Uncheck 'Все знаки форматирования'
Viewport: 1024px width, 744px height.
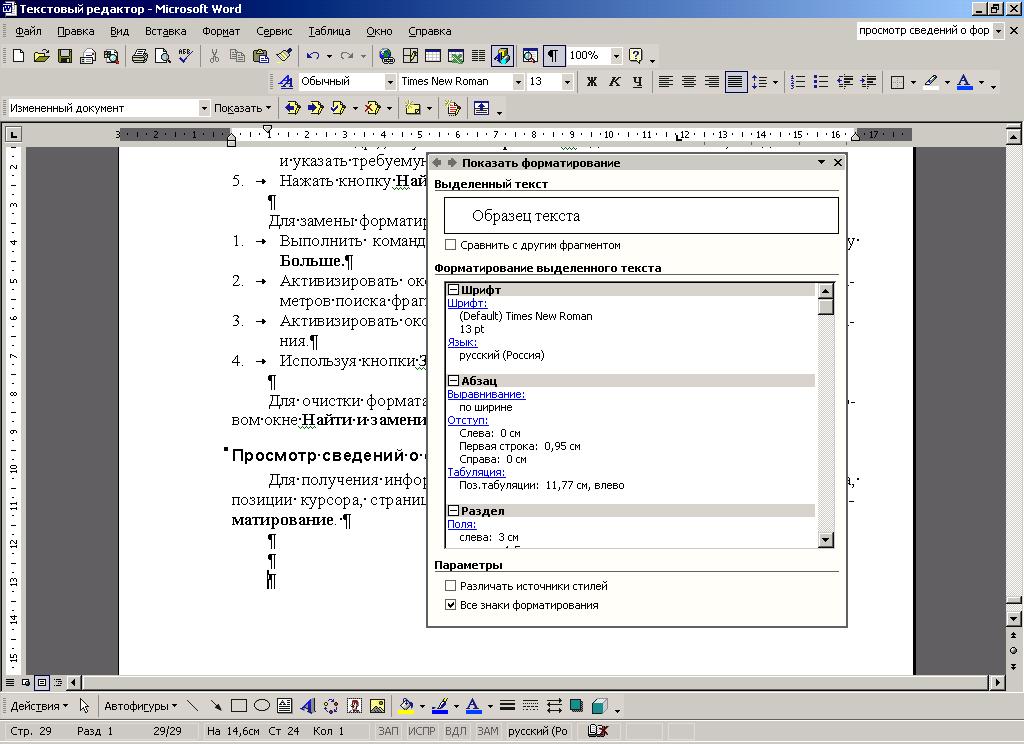[x=451, y=605]
